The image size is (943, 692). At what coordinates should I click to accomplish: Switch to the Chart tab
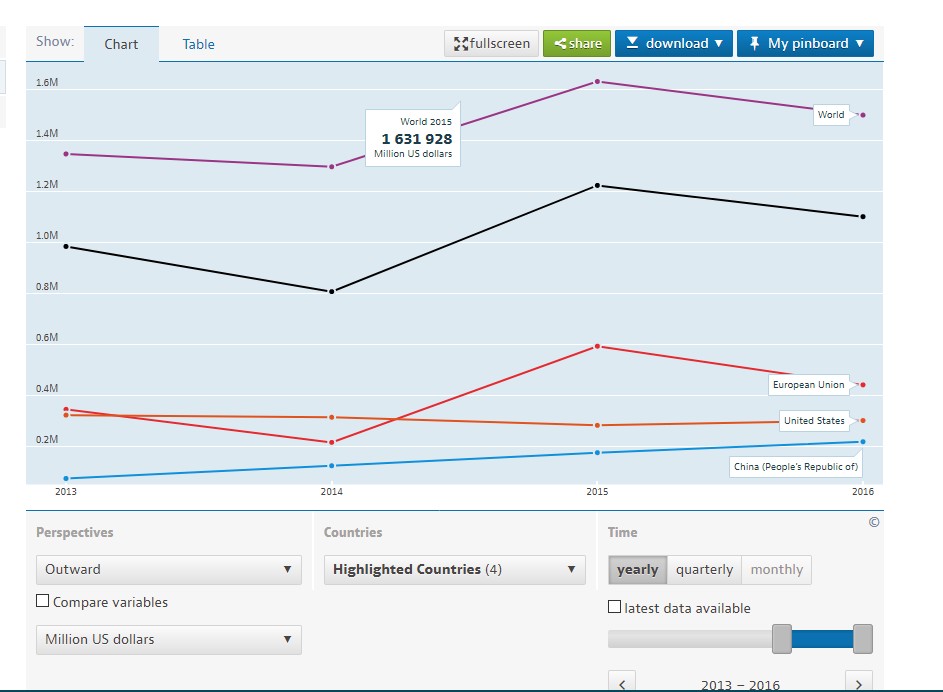pos(121,44)
